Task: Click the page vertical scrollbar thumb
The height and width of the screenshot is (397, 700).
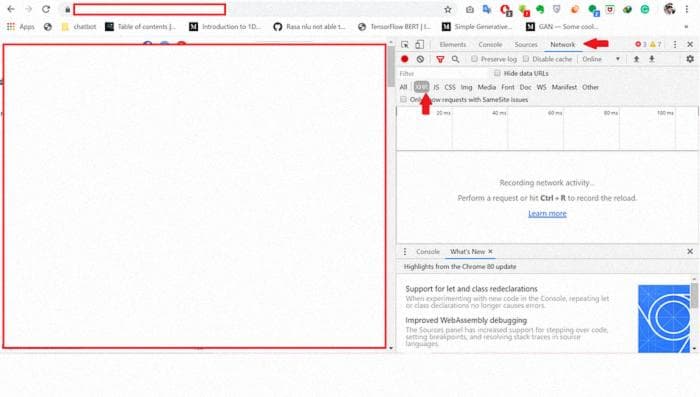Action: pyautogui.click(x=391, y=66)
